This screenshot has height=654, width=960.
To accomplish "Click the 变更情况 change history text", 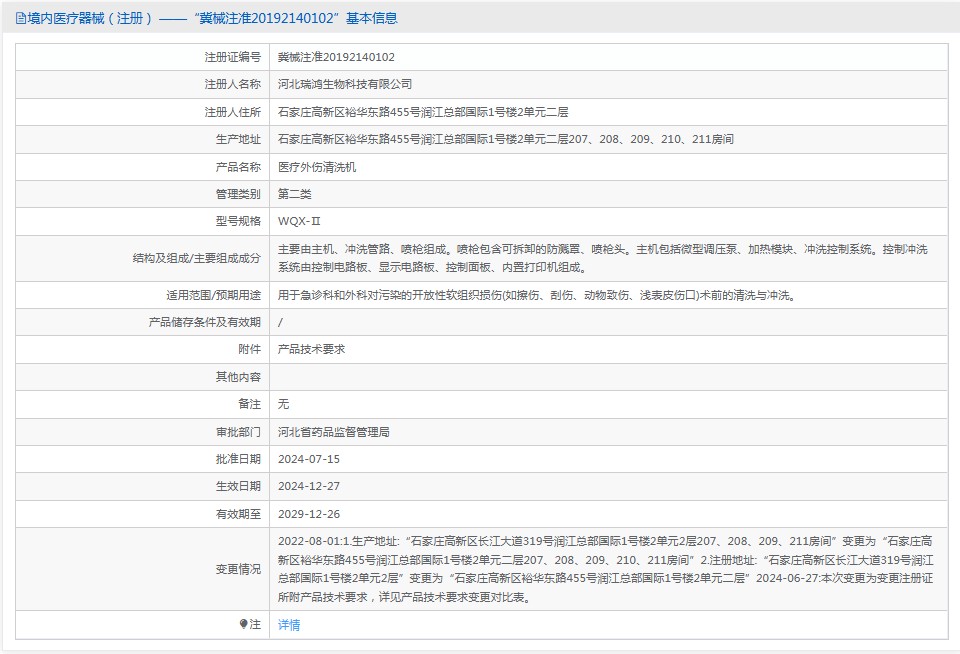I will coord(605,569).
